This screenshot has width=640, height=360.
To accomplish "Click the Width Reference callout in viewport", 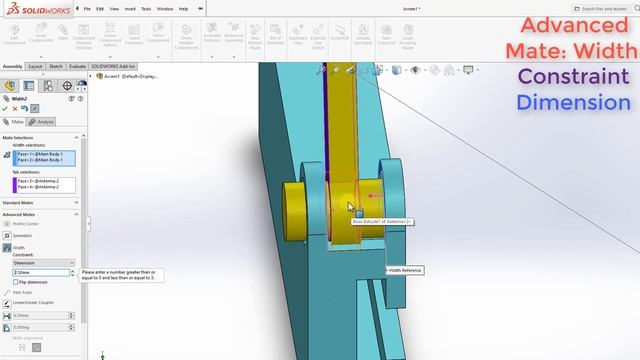I will pyautogui.click(x=404, y=270).
